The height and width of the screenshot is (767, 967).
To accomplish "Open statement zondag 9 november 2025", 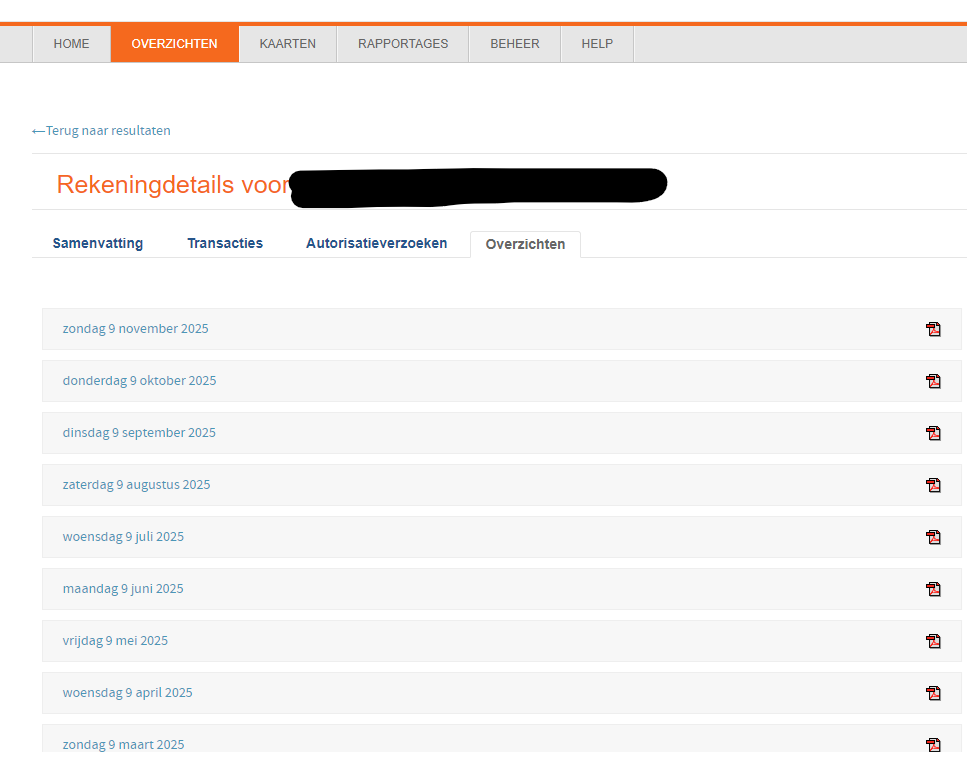I will pyautogui.click(x=136, y=329).
